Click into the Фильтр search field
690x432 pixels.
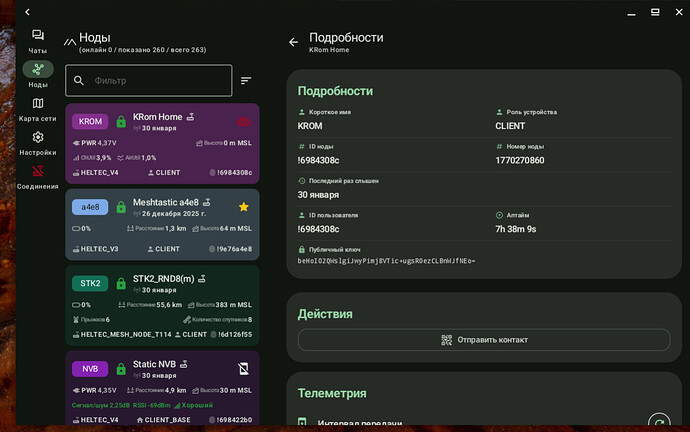click(150, 80)
